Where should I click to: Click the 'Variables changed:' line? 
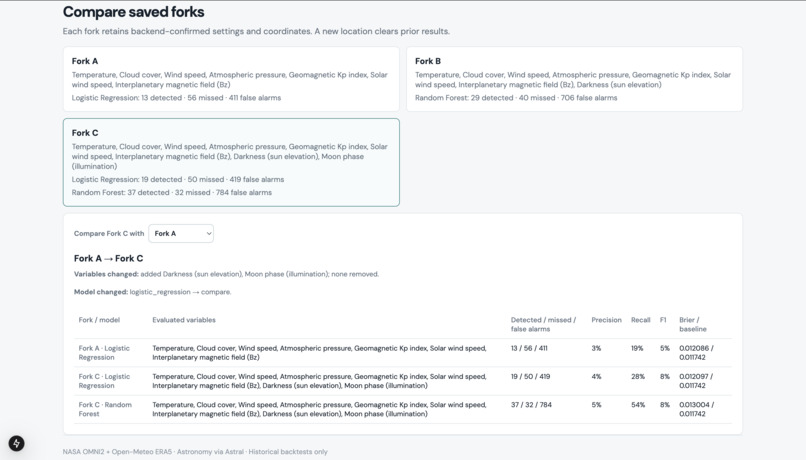(226, 274)
